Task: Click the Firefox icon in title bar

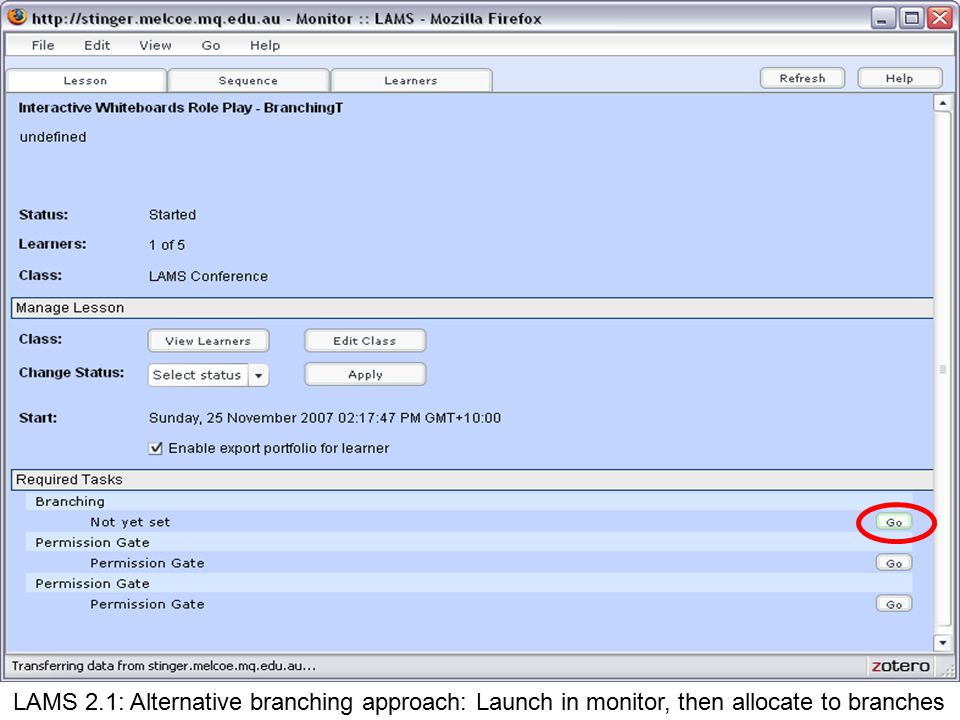Action: (17, 17)
